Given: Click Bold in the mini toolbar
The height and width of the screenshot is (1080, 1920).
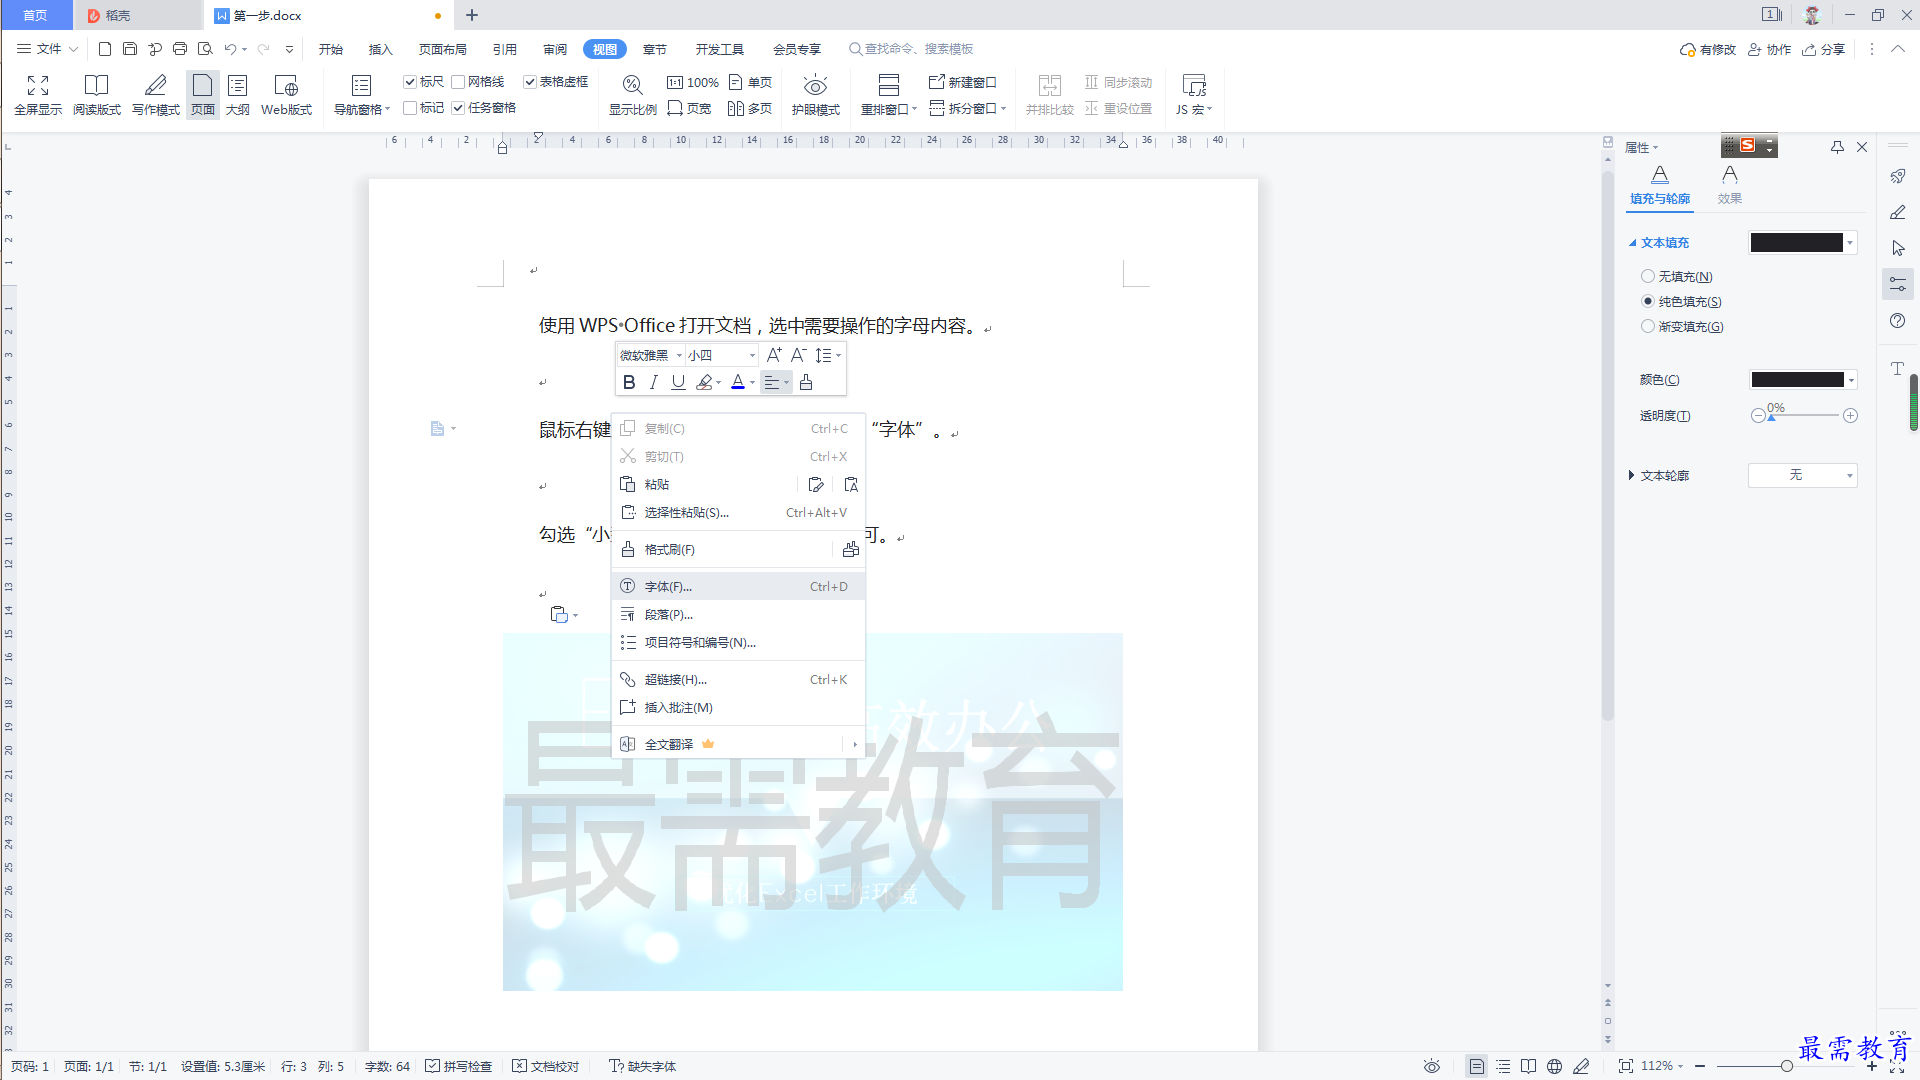Looking at the screenshot, I should 629,382.
